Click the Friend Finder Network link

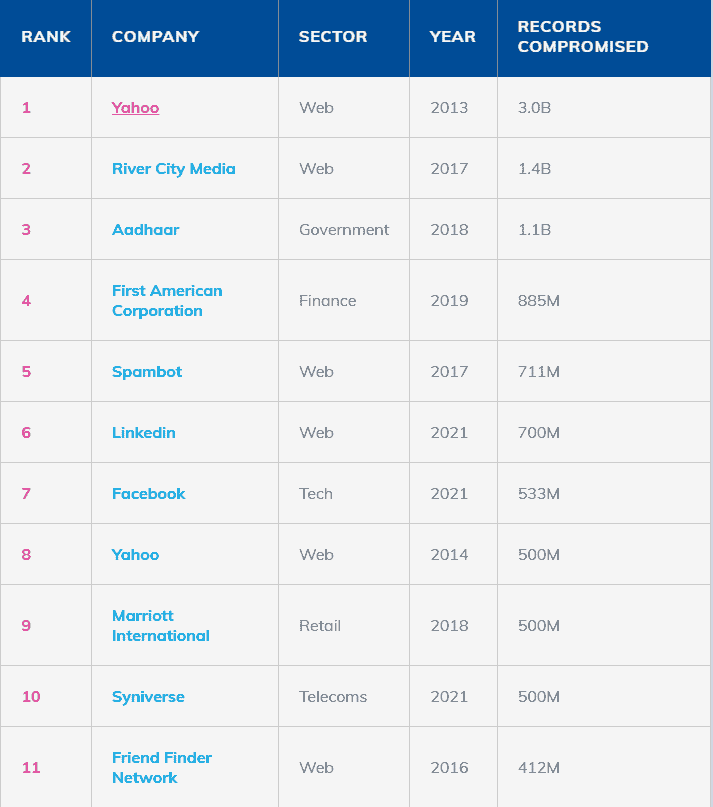click(161, 767)
